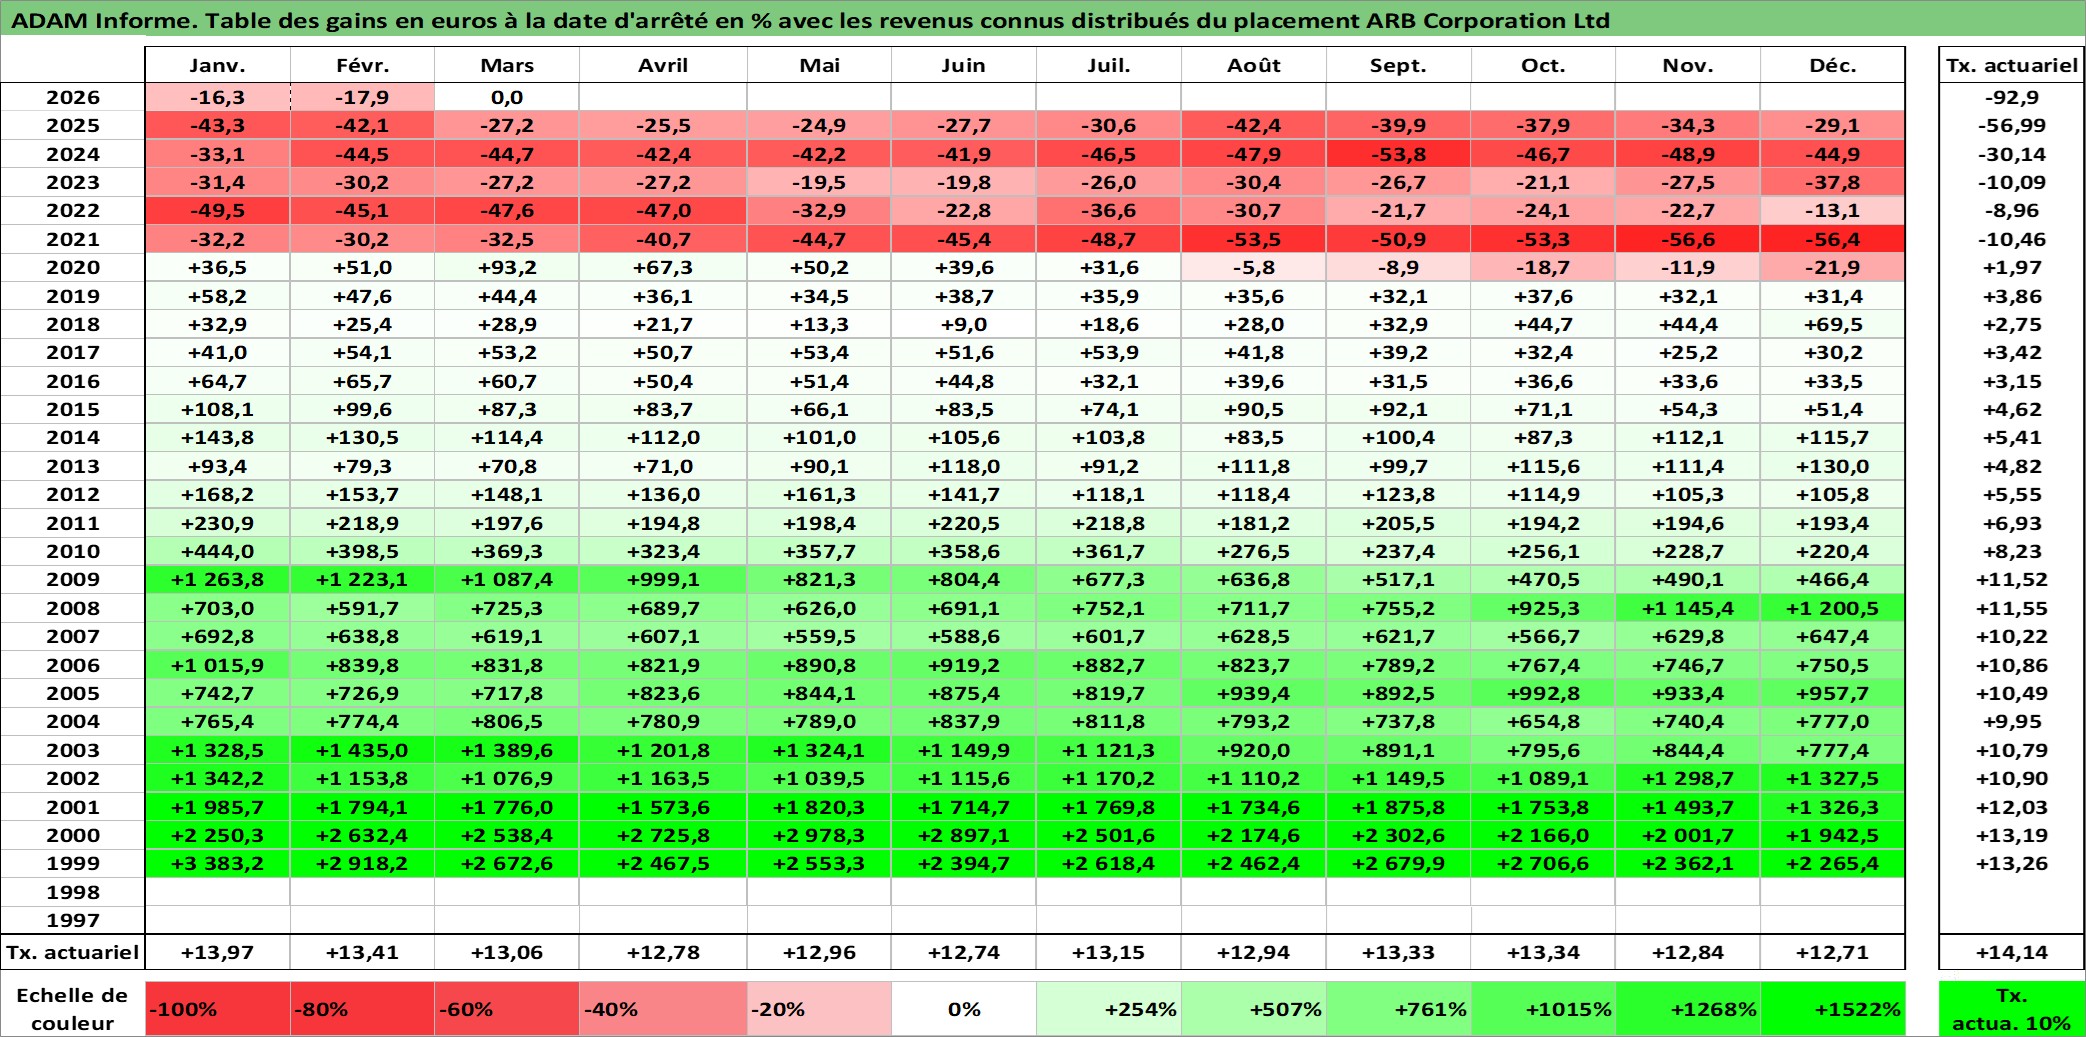This screenshot has height=1037, width=2086.
Task: Select the cell showing +999,1
Action: pos(663,579)
